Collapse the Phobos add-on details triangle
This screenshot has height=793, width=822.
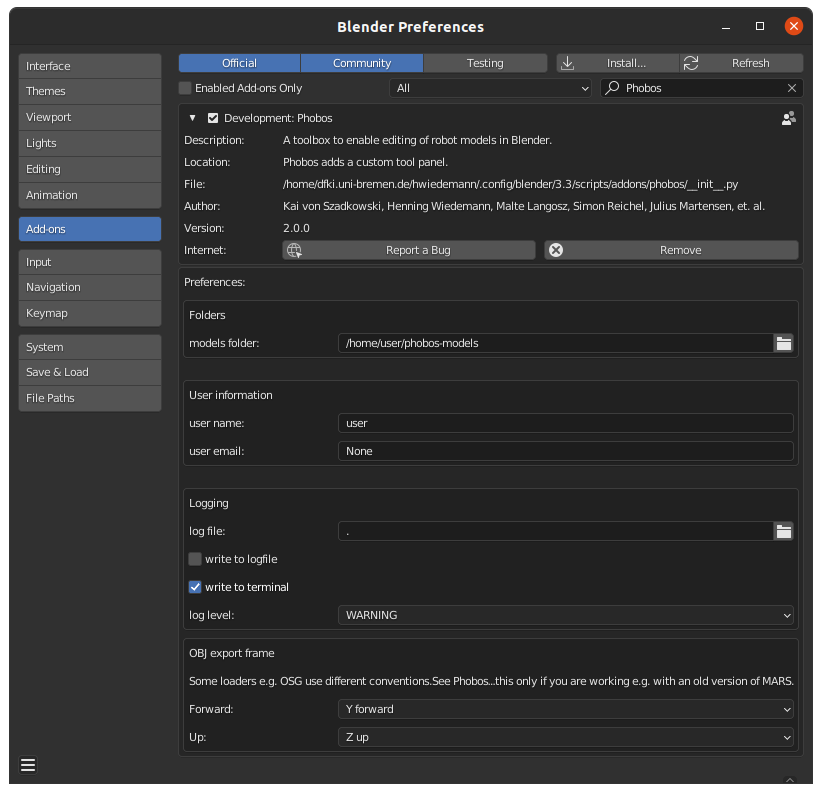click(x=192, y=118)
